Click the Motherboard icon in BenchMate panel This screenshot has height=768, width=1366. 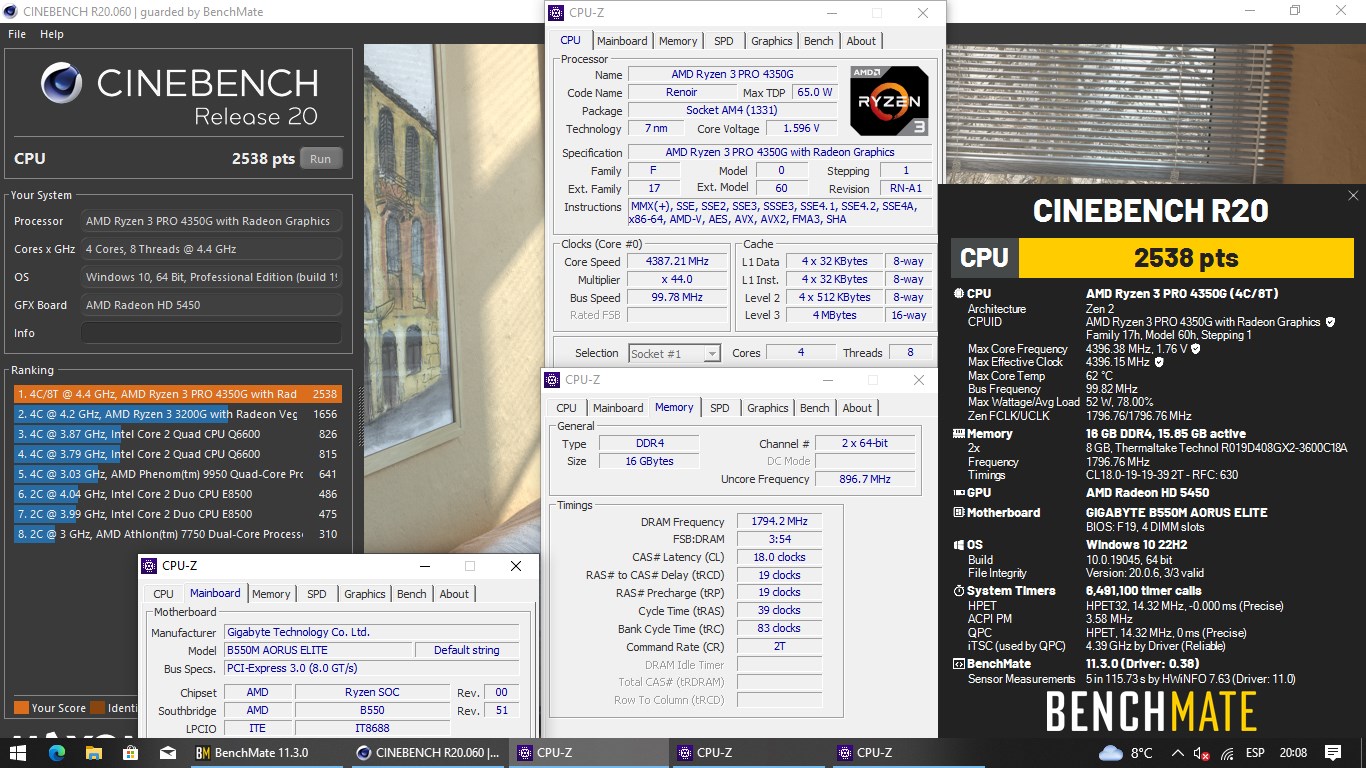tap(958, 513)
